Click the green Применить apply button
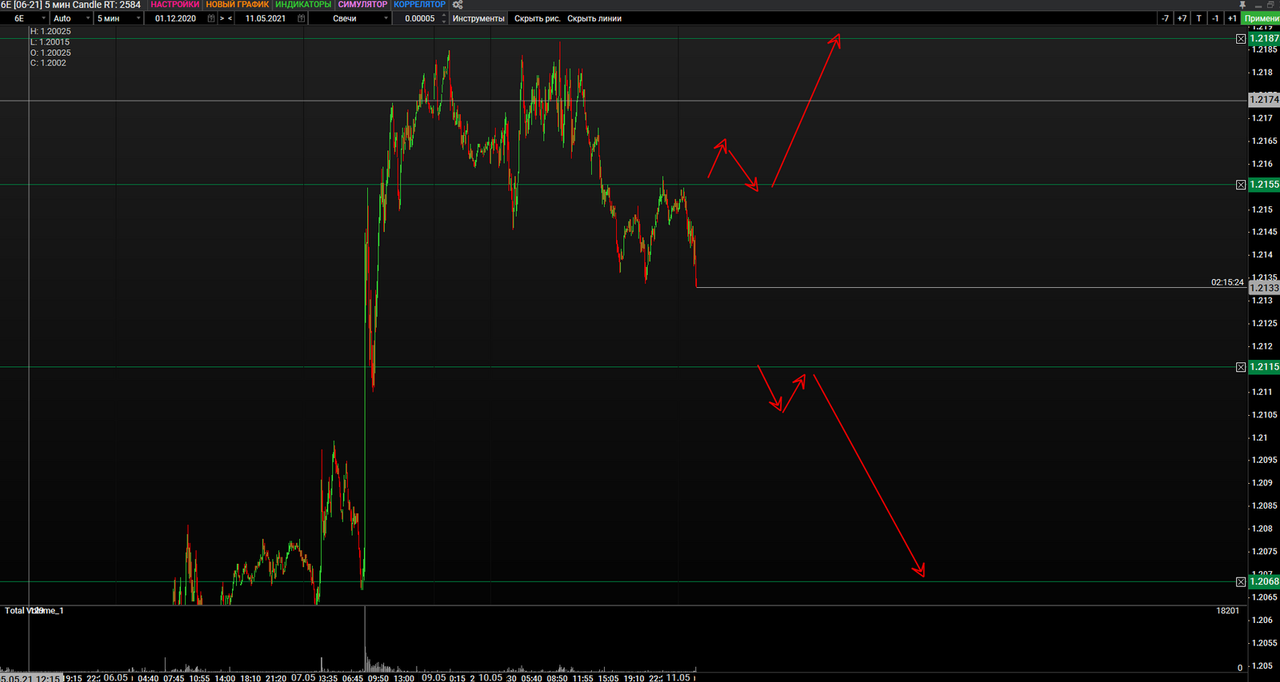The width and height of the screenshot is (1280, 682). (1260, 18)
